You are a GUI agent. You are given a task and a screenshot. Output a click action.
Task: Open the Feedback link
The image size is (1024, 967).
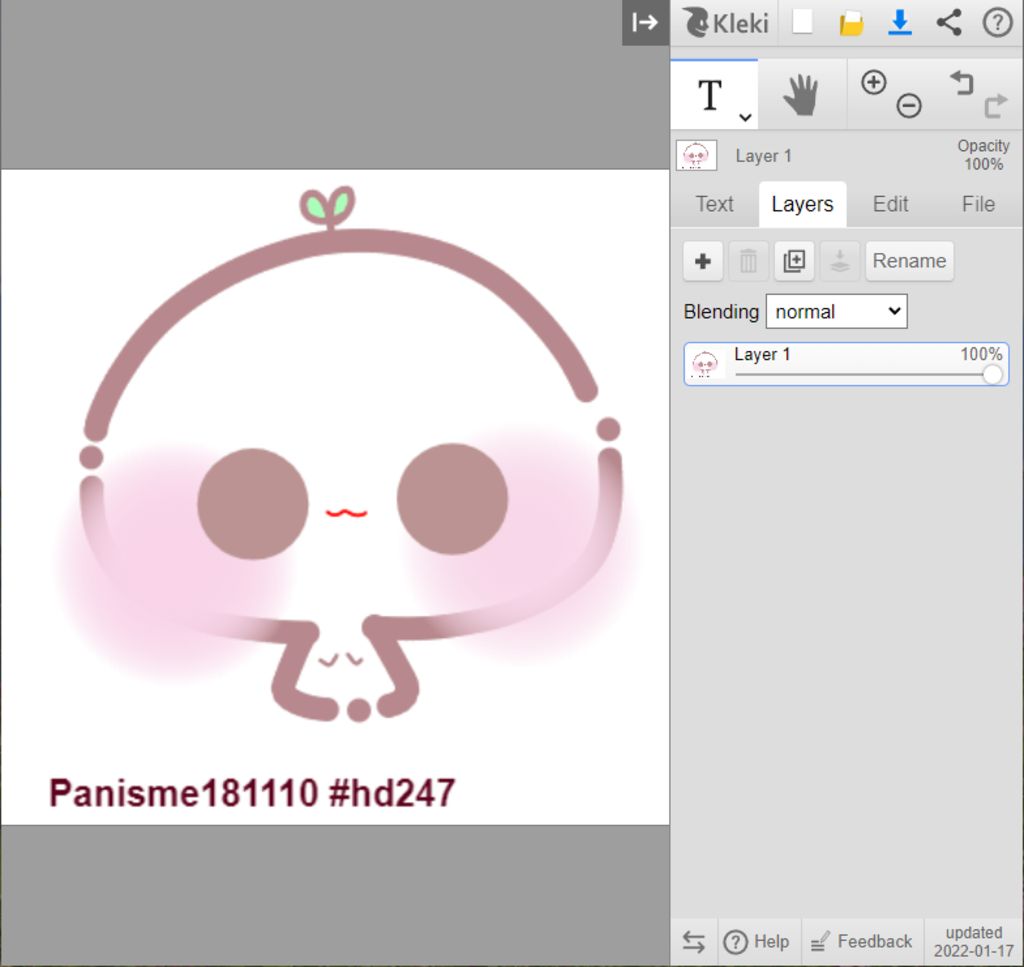point(861,942)
